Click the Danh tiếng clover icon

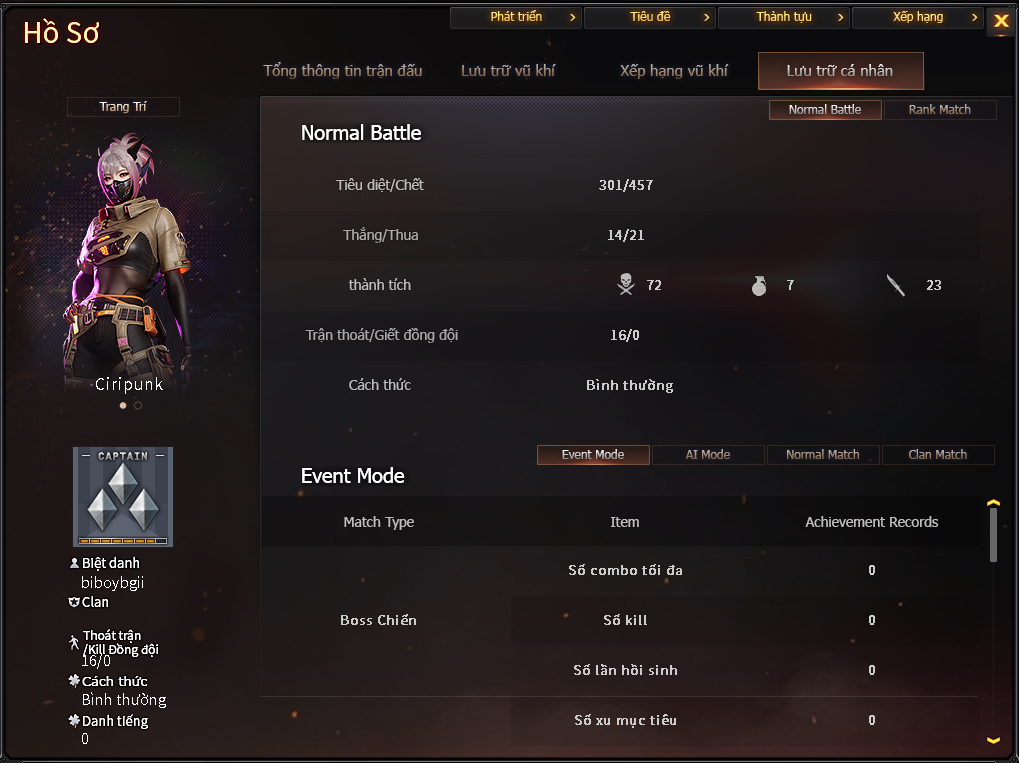pos(74,720)
